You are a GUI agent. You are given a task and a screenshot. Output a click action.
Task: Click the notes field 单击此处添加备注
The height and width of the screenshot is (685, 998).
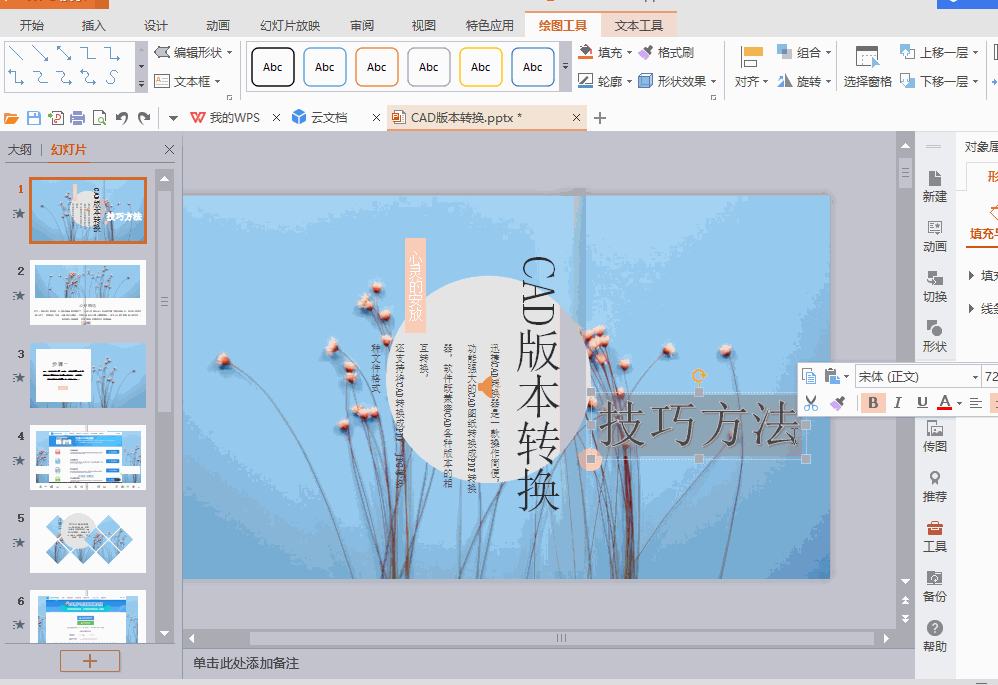[x=246, y=663]
